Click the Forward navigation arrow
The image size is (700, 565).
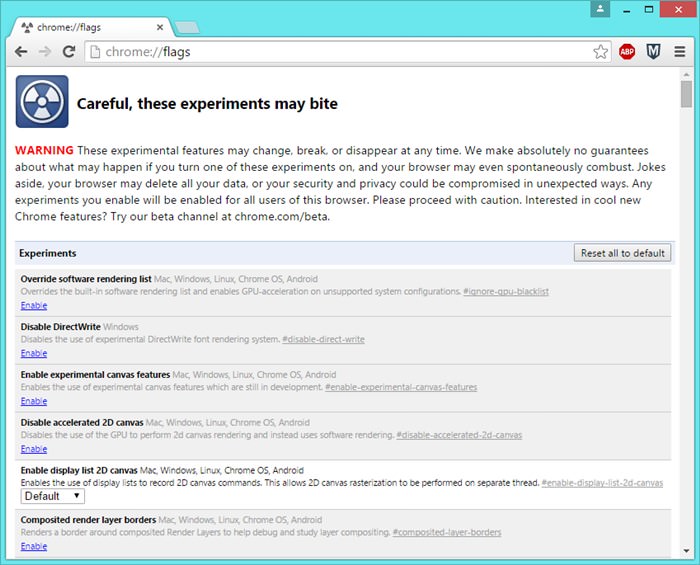[x=45, y=52]
